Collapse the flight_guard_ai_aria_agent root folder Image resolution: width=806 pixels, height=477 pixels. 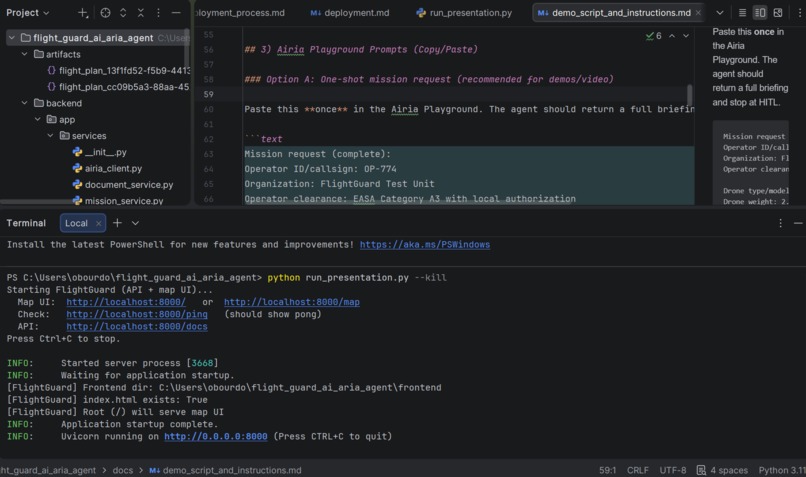pos(11,38)
